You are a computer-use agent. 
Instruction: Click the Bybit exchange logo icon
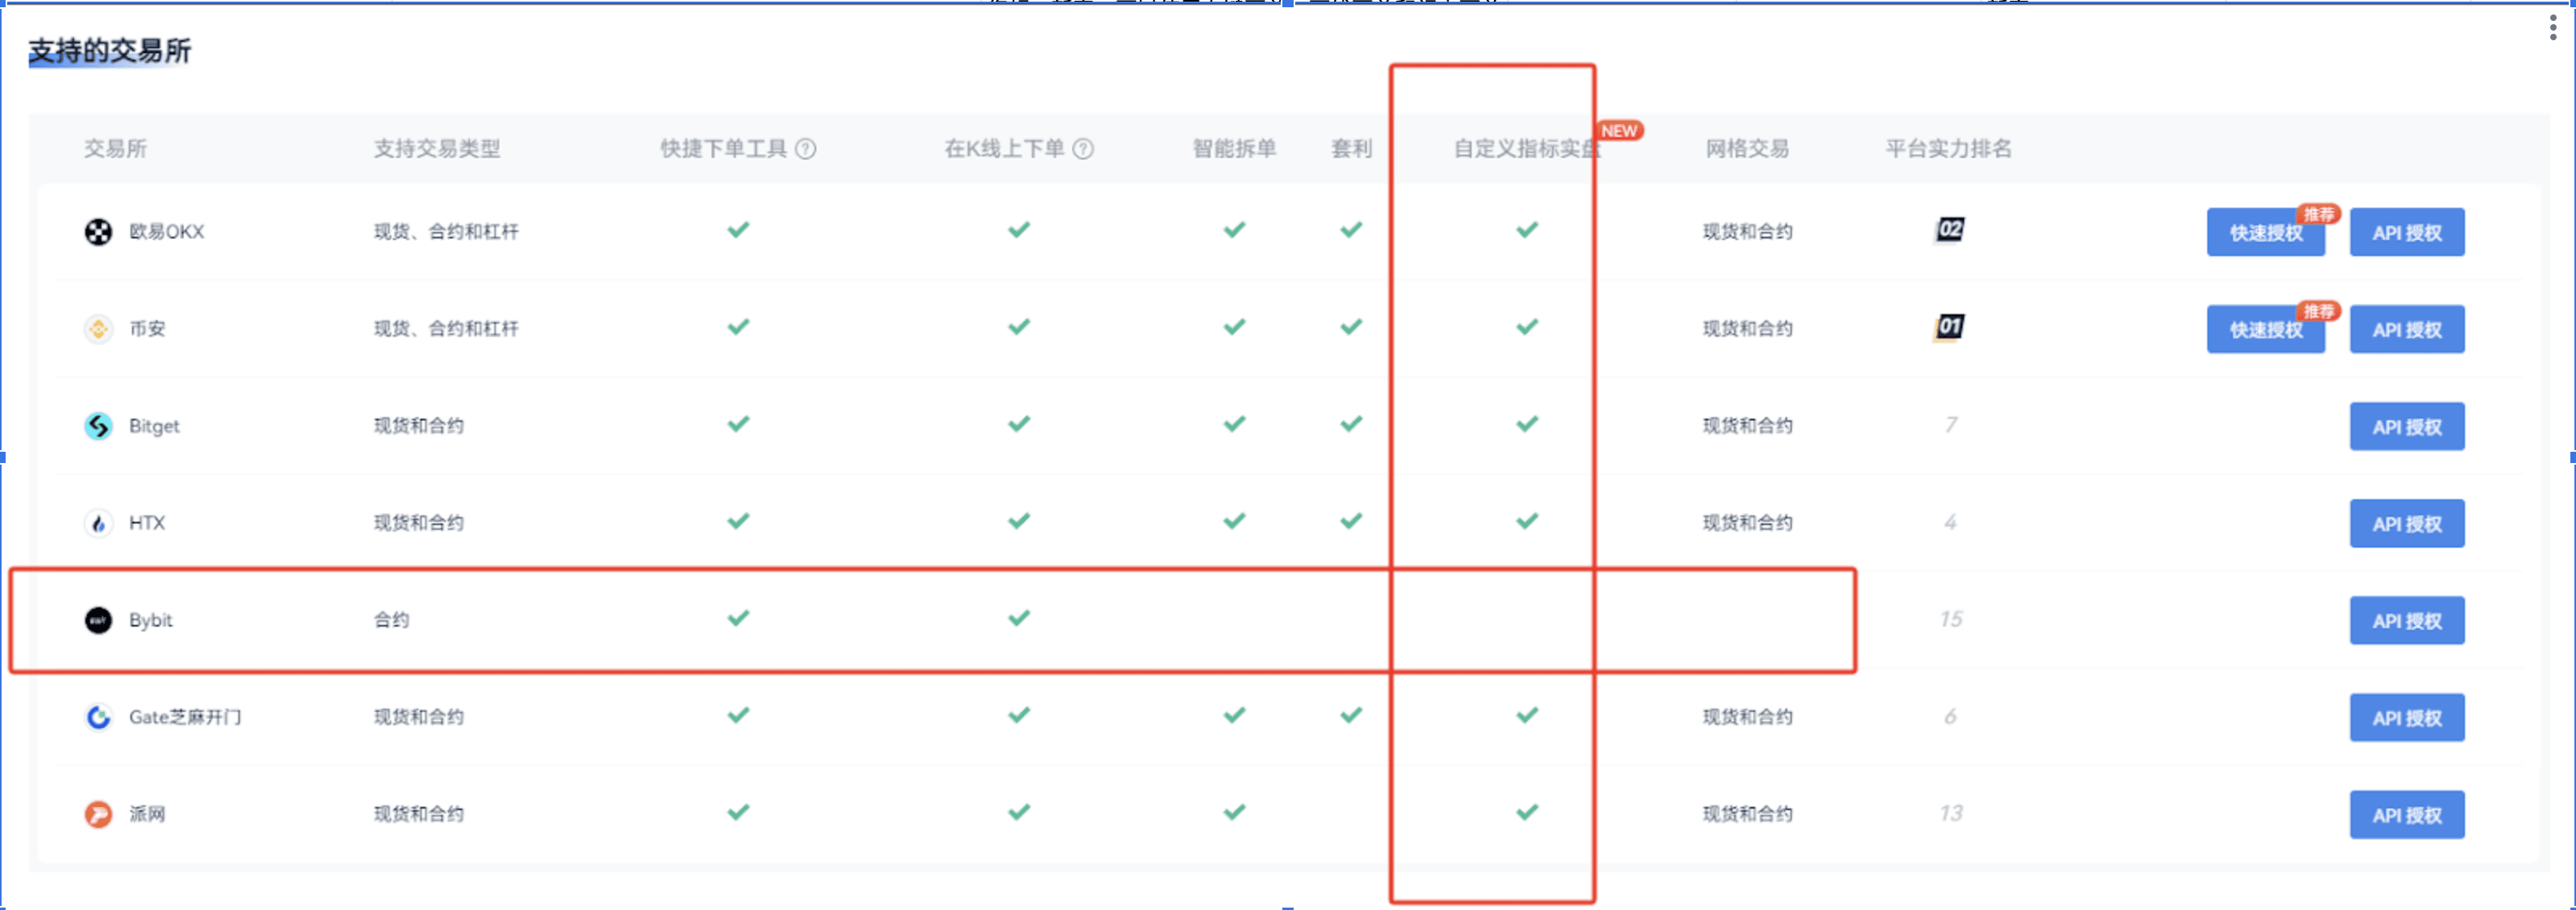click(x=98, y=620)
